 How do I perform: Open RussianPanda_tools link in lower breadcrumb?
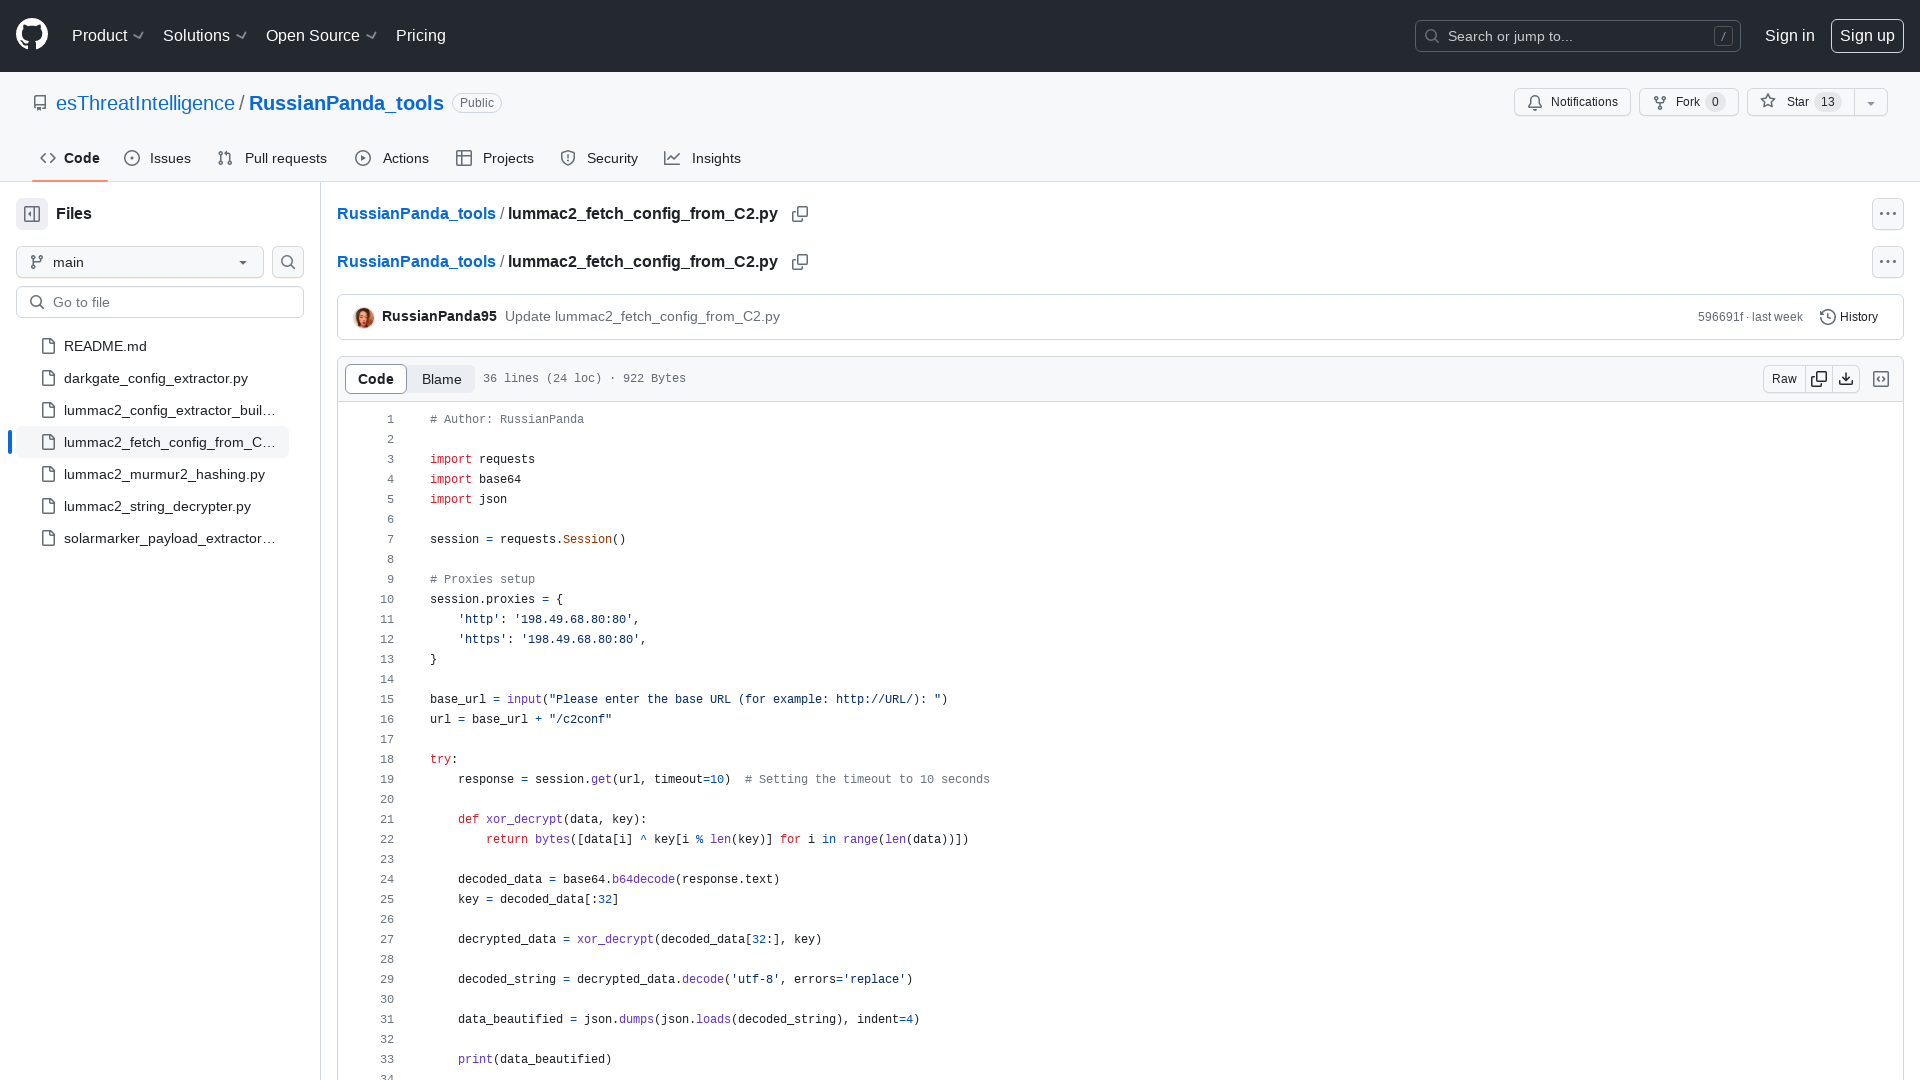click(416, 262)
